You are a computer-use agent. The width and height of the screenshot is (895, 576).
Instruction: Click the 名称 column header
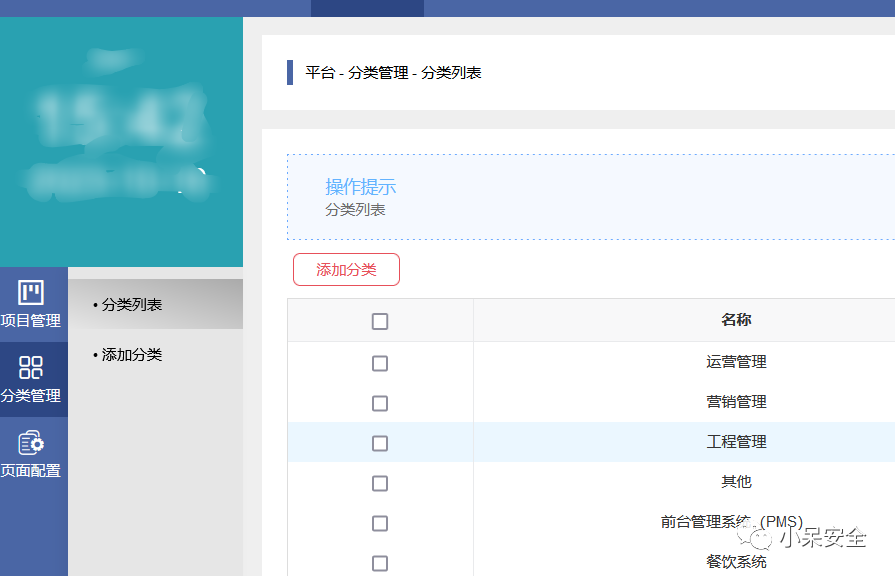coord(735,320)
